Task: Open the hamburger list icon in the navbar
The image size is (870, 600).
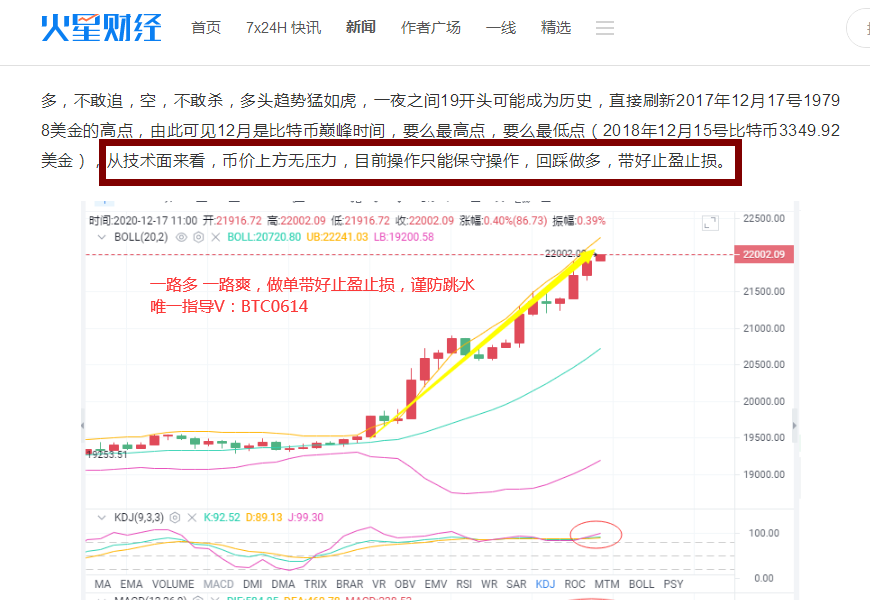Action: 605,28
